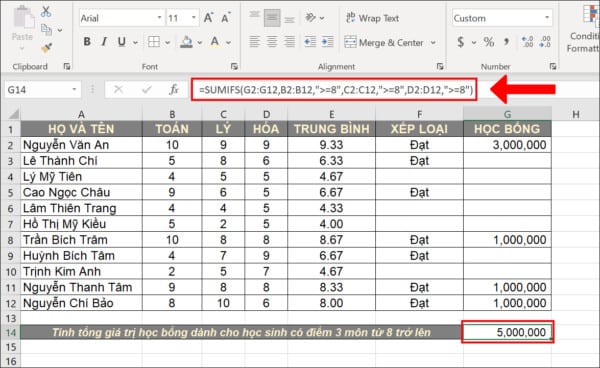The image size is (600, 368).
Task: Decrease indent of cell
Action: coord(310,42)
